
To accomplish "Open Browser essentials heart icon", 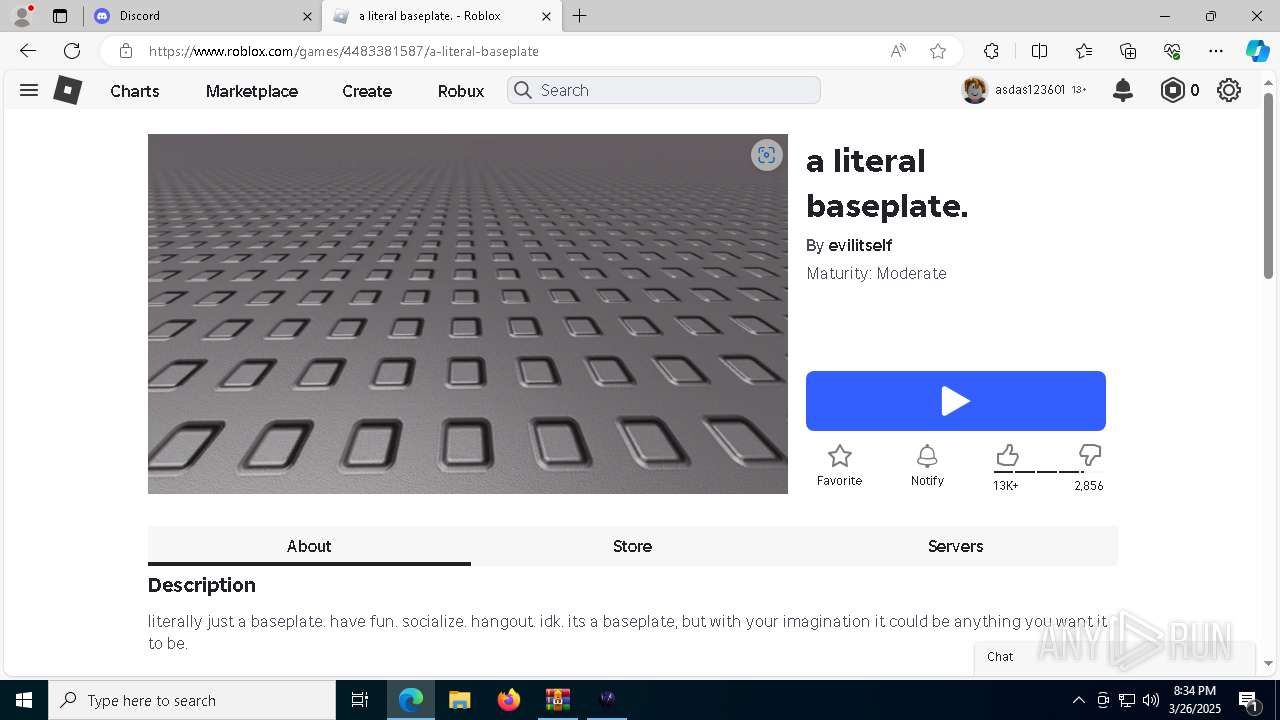I will point(1172,51).
